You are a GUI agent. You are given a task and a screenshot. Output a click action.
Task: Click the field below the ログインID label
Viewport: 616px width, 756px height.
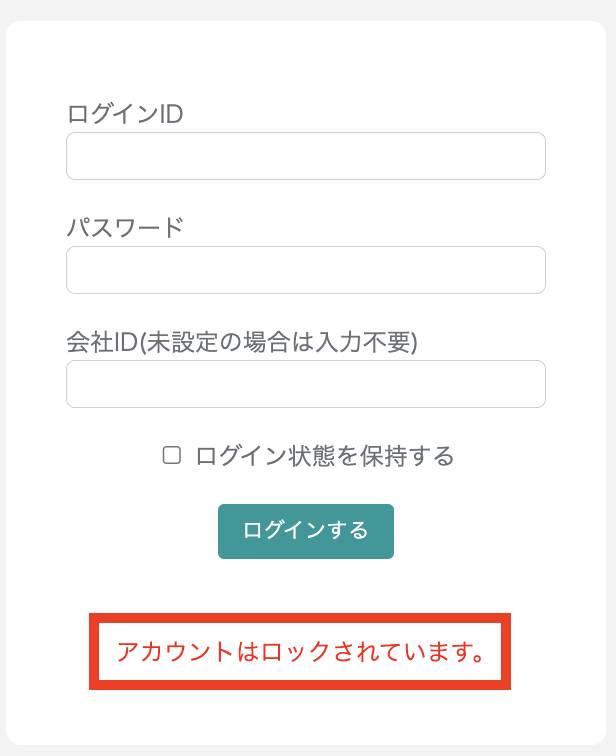point(305,156)
